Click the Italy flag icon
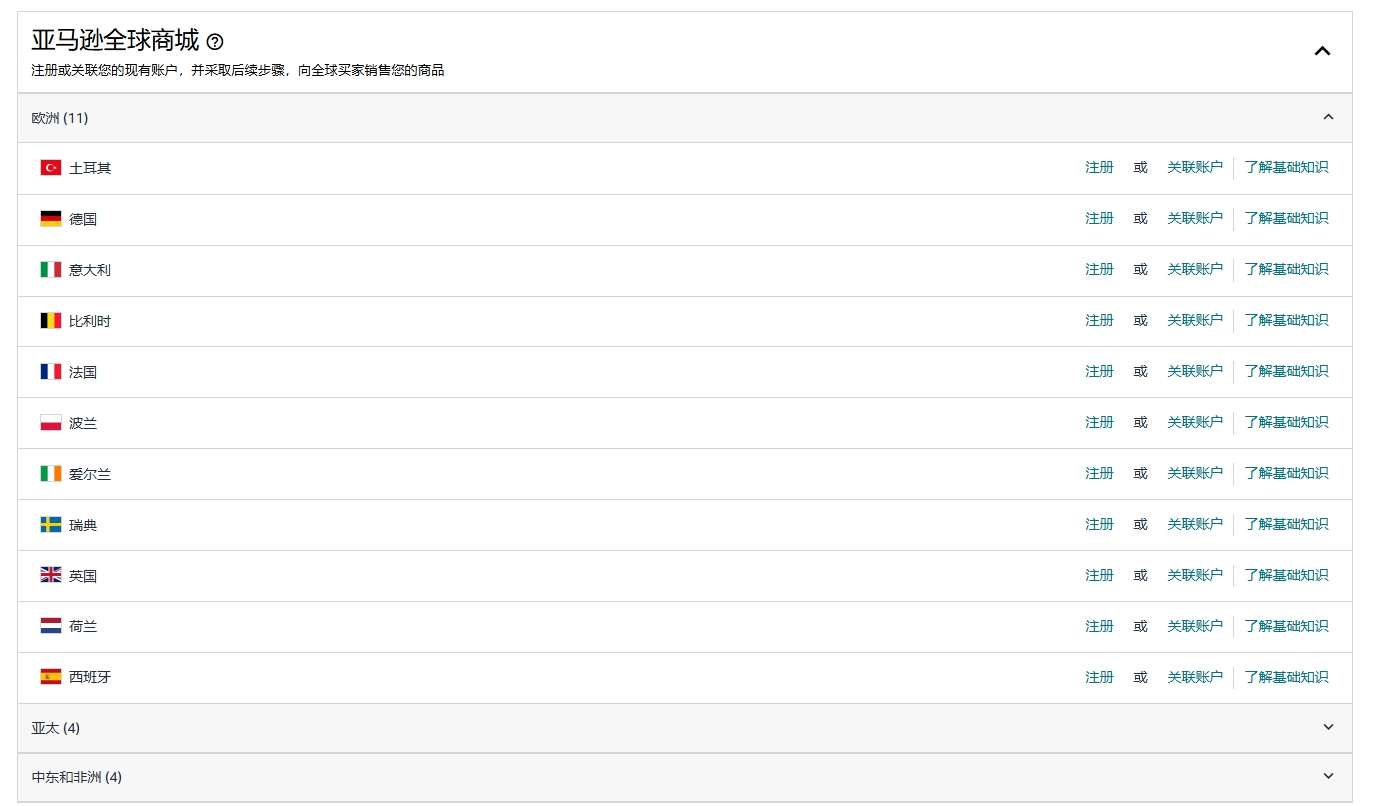Viewport: 1373px width, 806px height. (51, 270)
